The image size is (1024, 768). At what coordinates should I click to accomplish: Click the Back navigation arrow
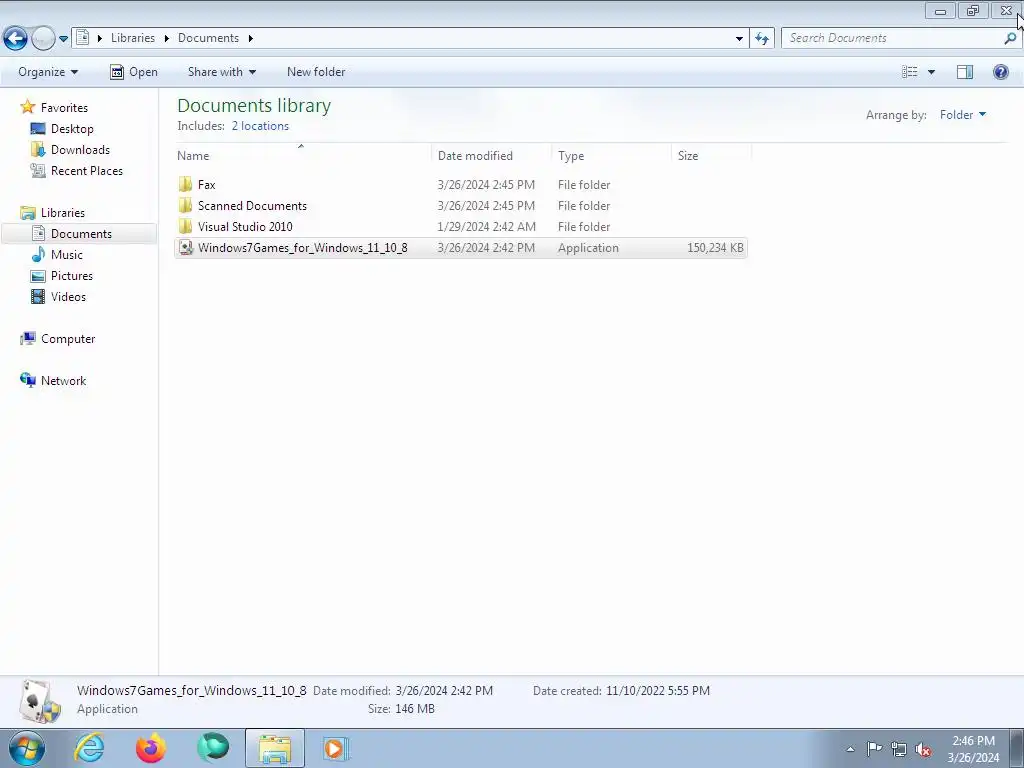16,39
